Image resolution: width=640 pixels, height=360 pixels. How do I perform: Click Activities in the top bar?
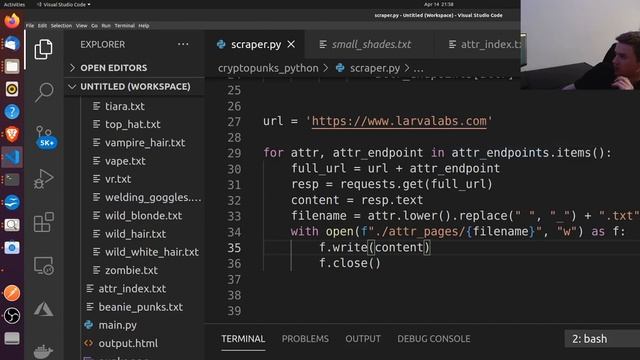pyautogui.click(x=14, y=4)
